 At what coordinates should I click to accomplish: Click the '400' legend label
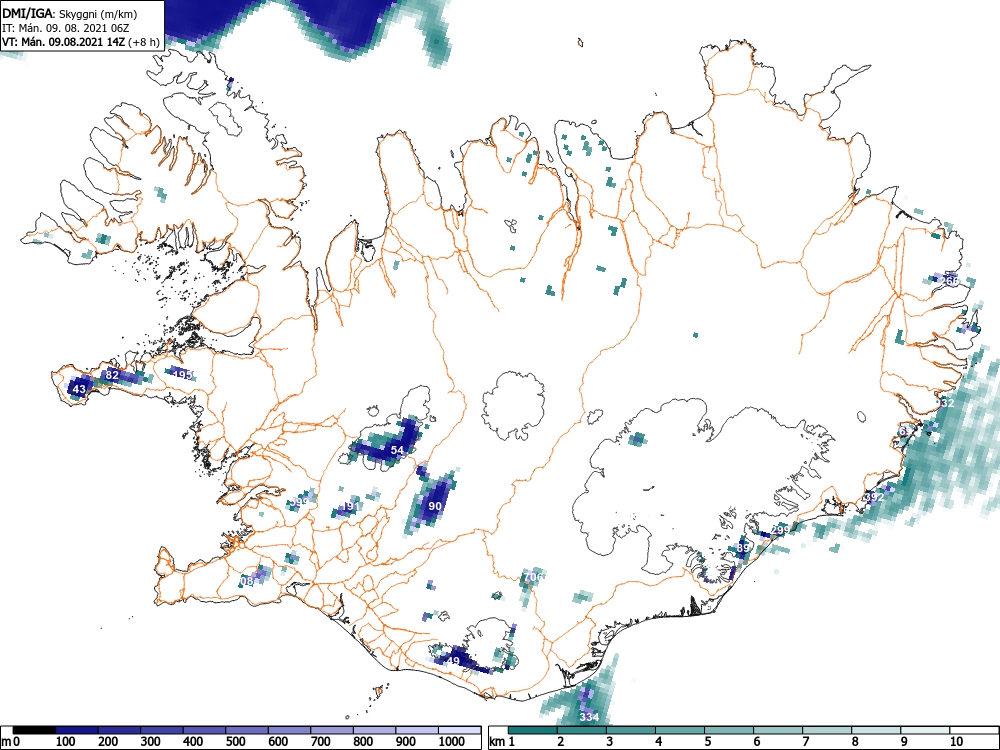pyautogui.click(x=193, y=742)
